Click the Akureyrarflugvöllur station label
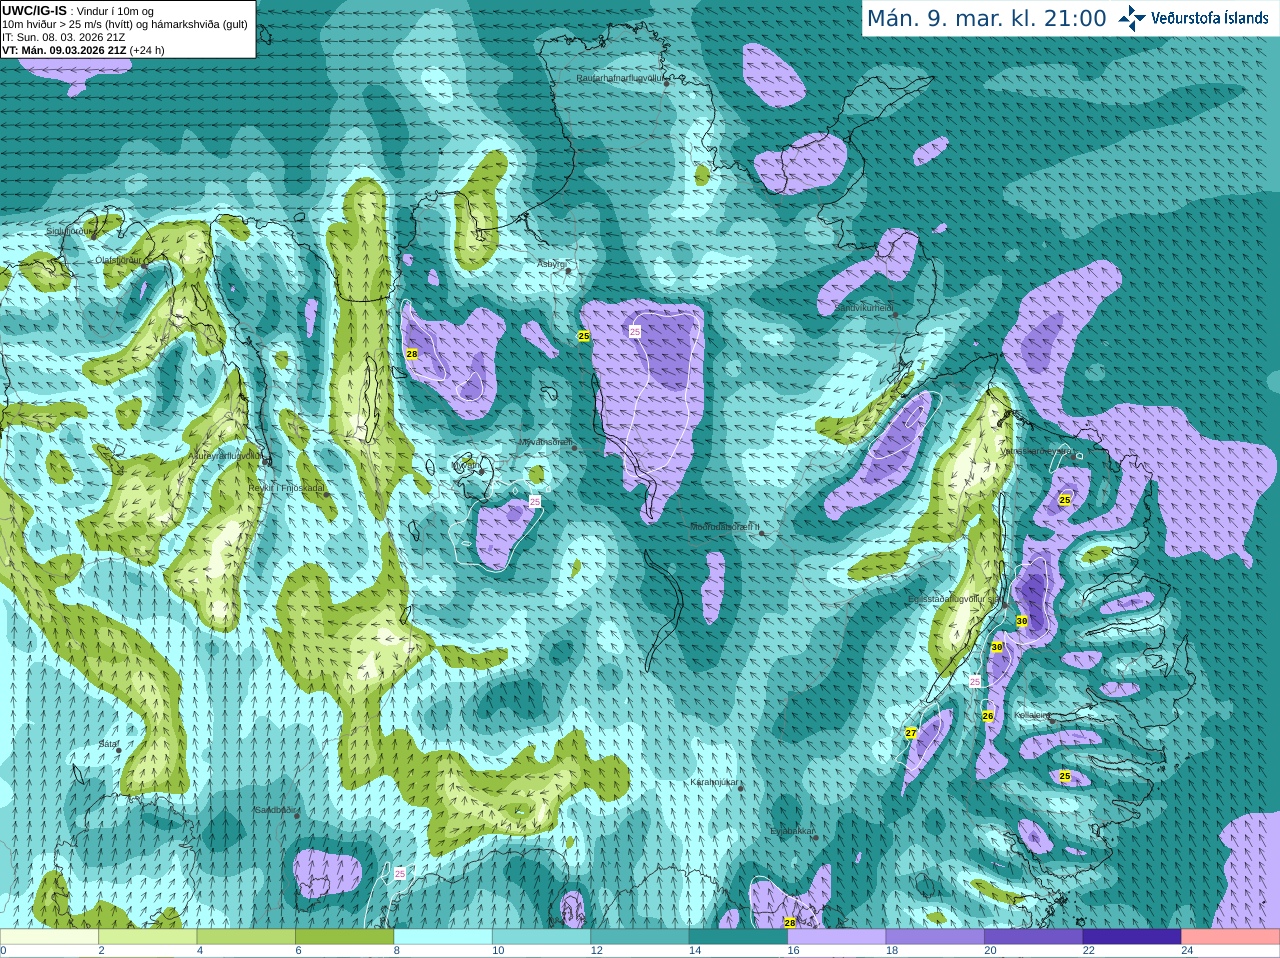Viewport: 1280px width, 958px height. 225,455
